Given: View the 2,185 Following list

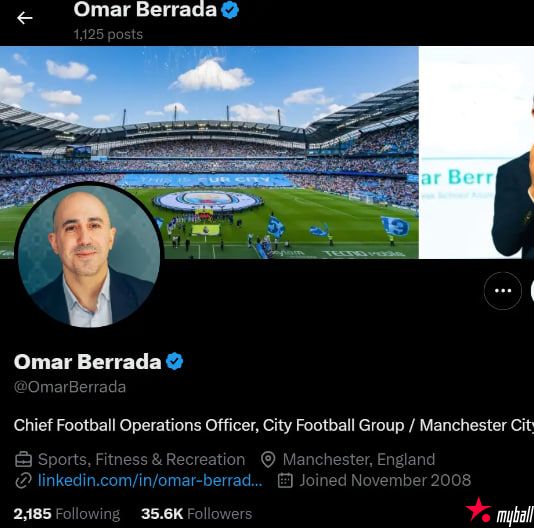Looking at the screenshot, I should (67, 514).
